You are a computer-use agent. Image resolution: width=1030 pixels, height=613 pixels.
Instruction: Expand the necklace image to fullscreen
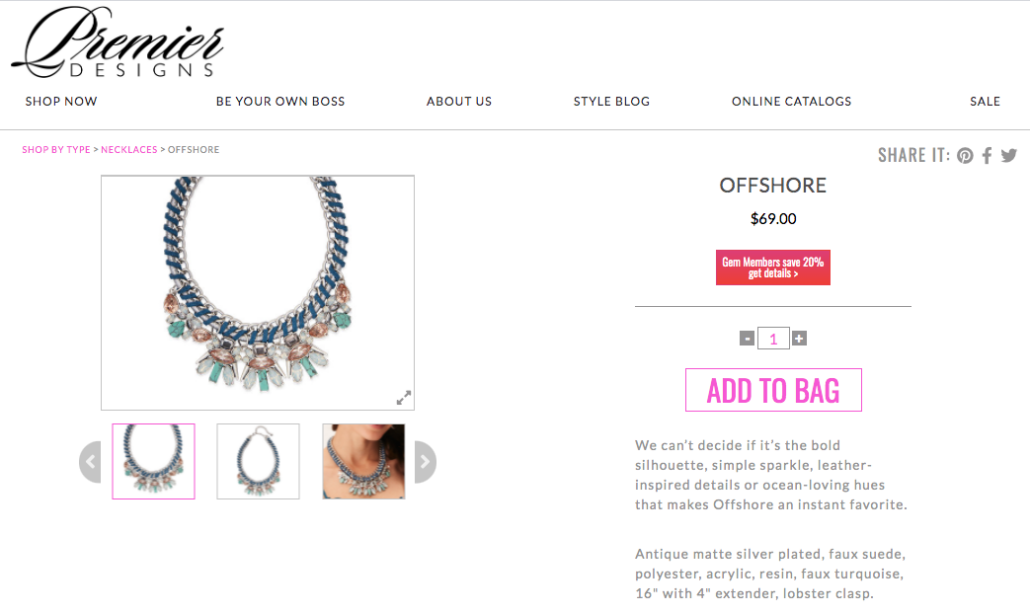[x=403, y=397]
